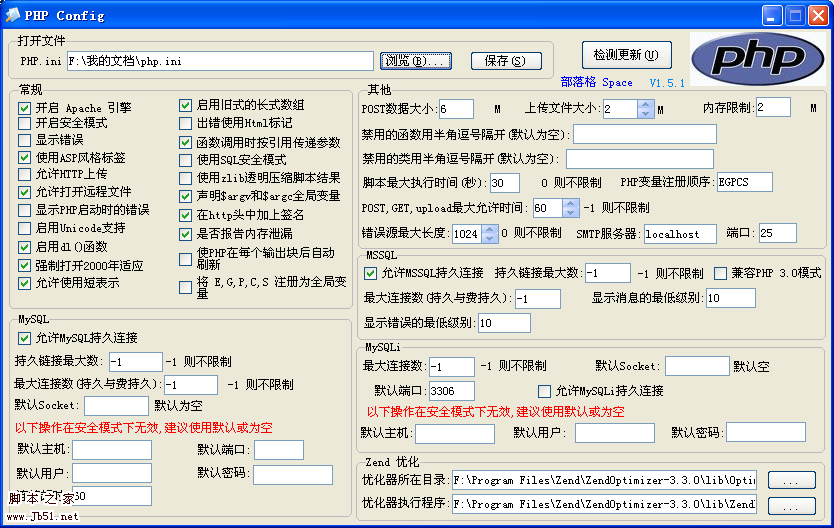Toggle 开启 Apache 引擎 checkbox
The width and height of the screenshot is (834, 528).
coord(24,108)
